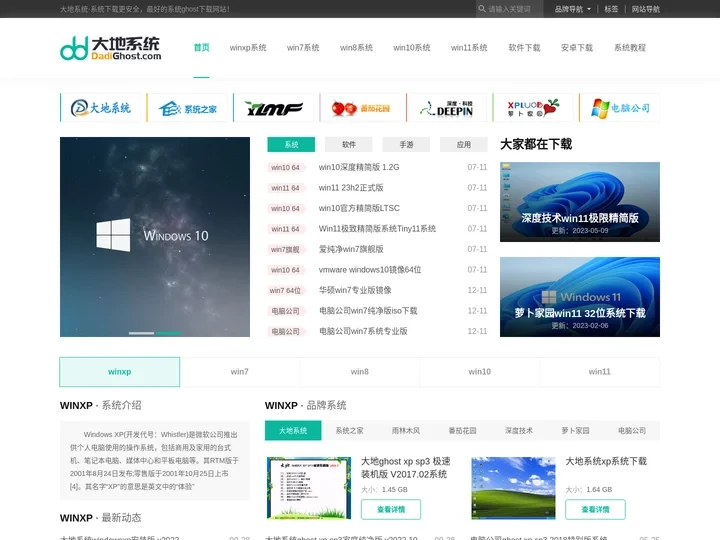Screen dimensions: 720x540
Task: Select 雨林木风 brand tab under WINXP
Action: [406, 431]
